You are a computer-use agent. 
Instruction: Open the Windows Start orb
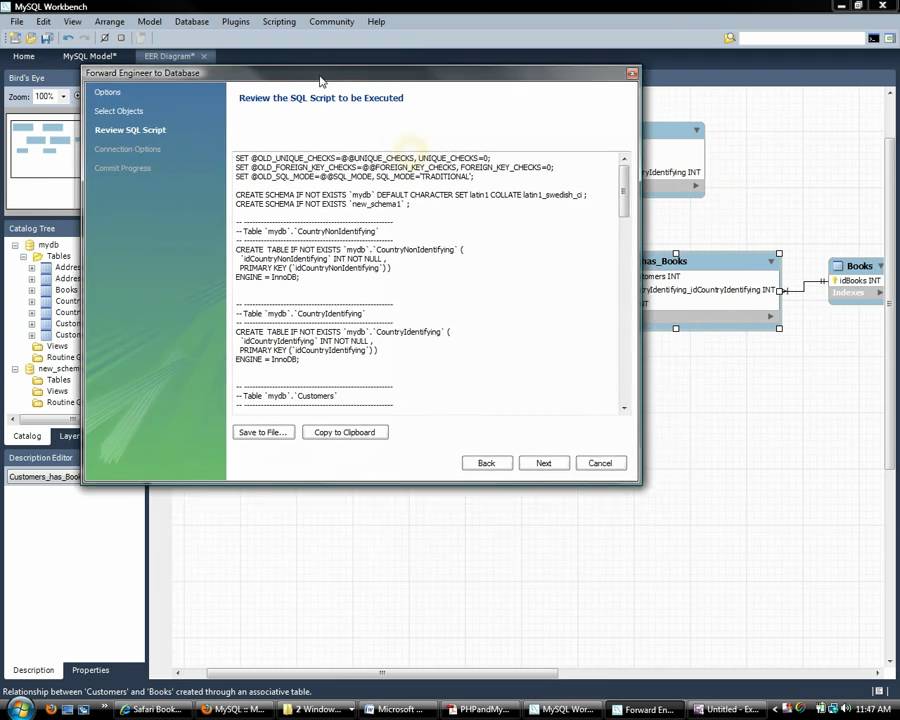point(20,709)
